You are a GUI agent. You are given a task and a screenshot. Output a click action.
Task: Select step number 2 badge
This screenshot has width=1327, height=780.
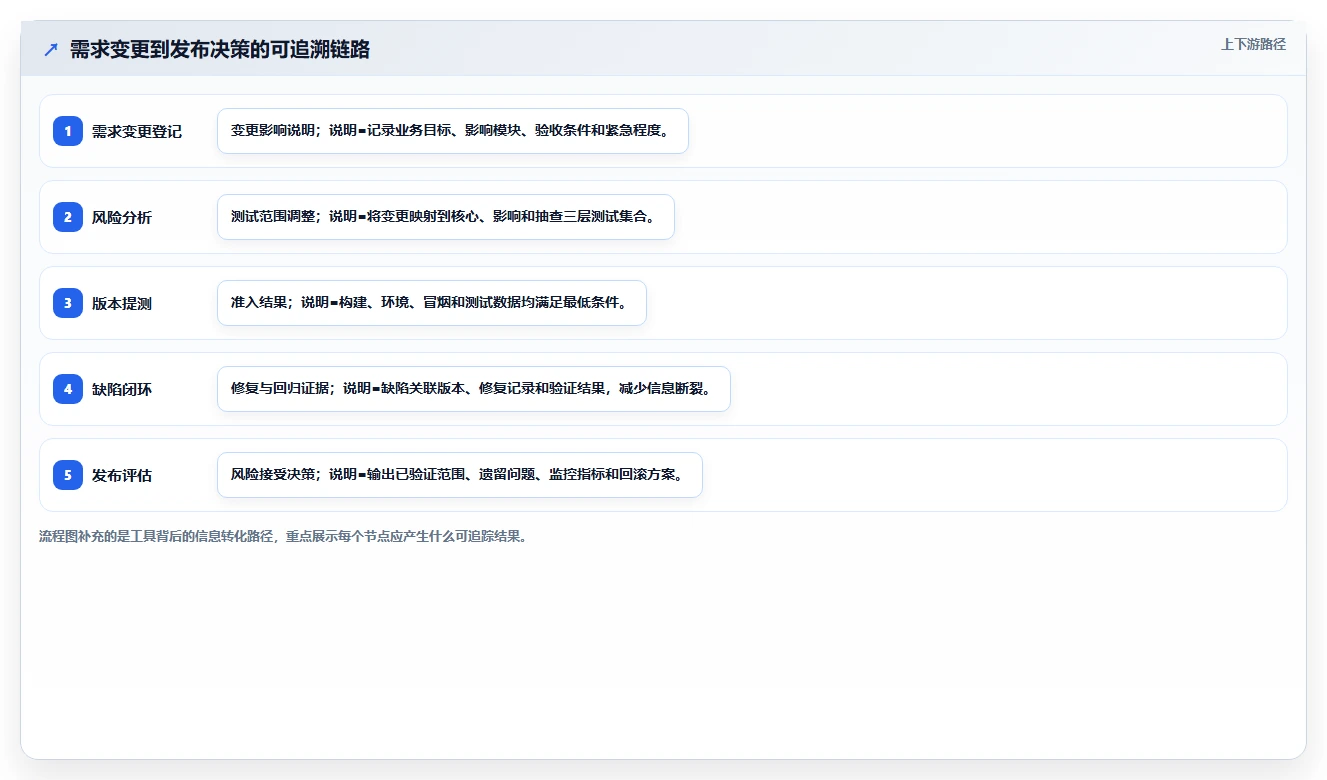(x=68, y=217)
